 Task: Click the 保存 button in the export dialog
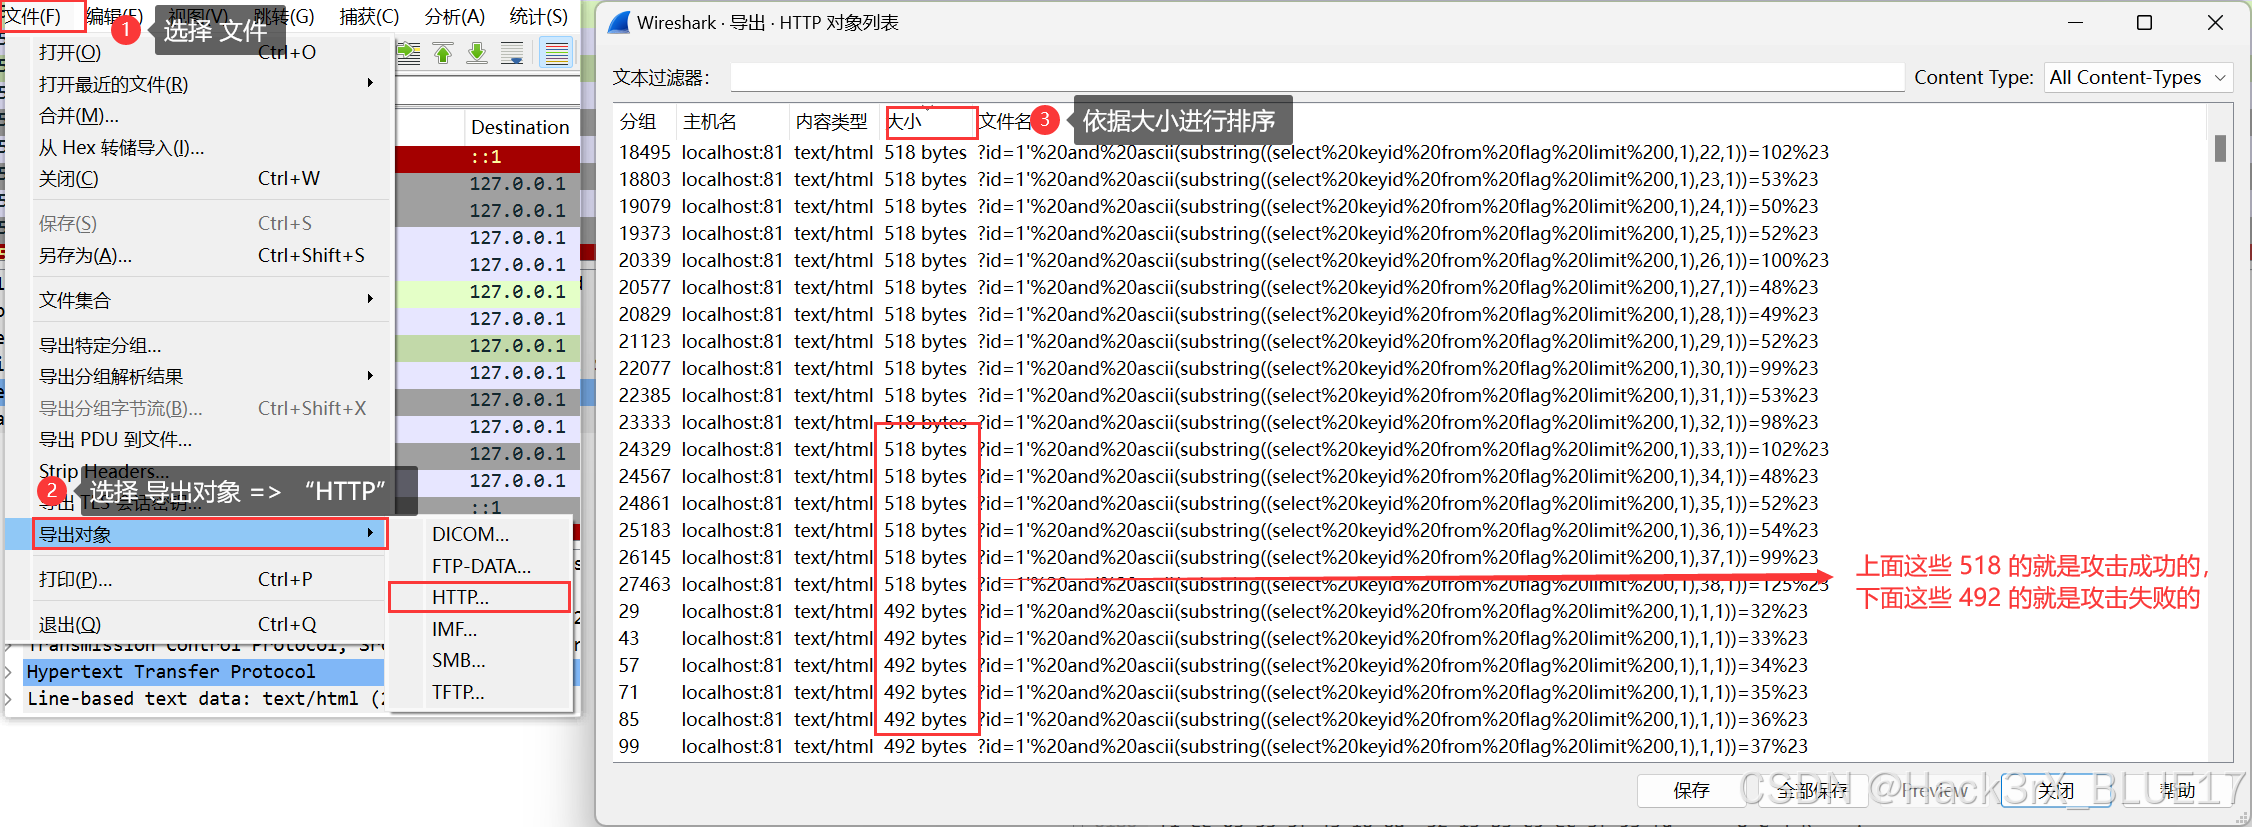coord(1691,791)
